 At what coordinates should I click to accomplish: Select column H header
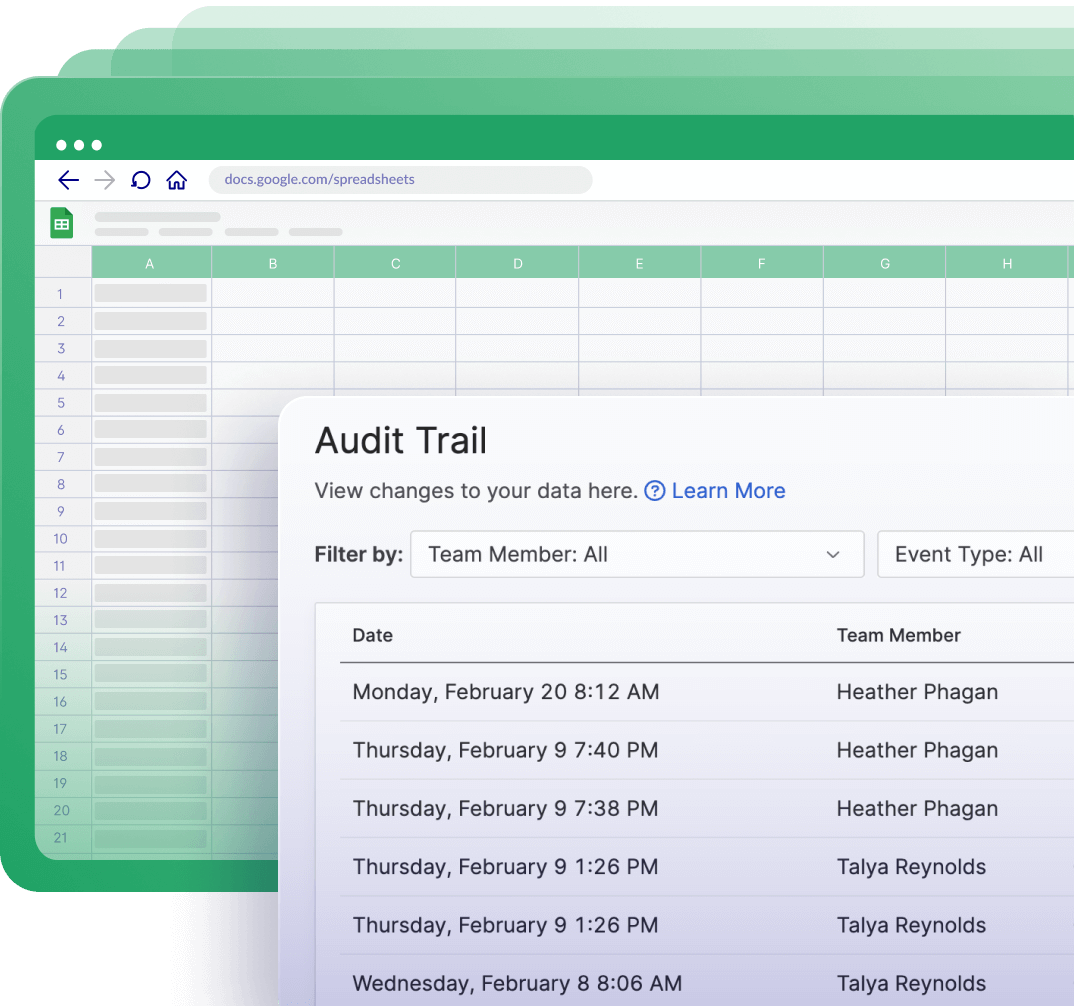point(1007,263)
